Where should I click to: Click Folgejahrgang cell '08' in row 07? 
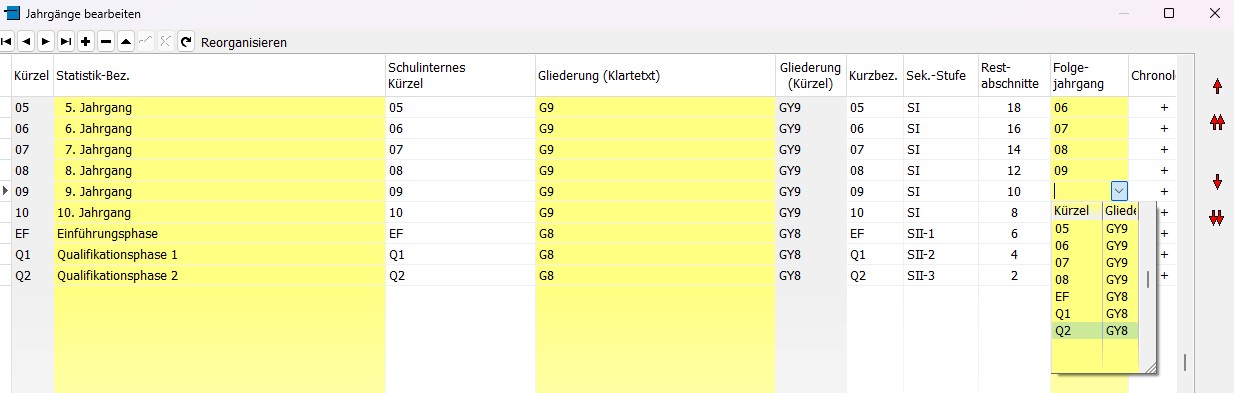1089,149
